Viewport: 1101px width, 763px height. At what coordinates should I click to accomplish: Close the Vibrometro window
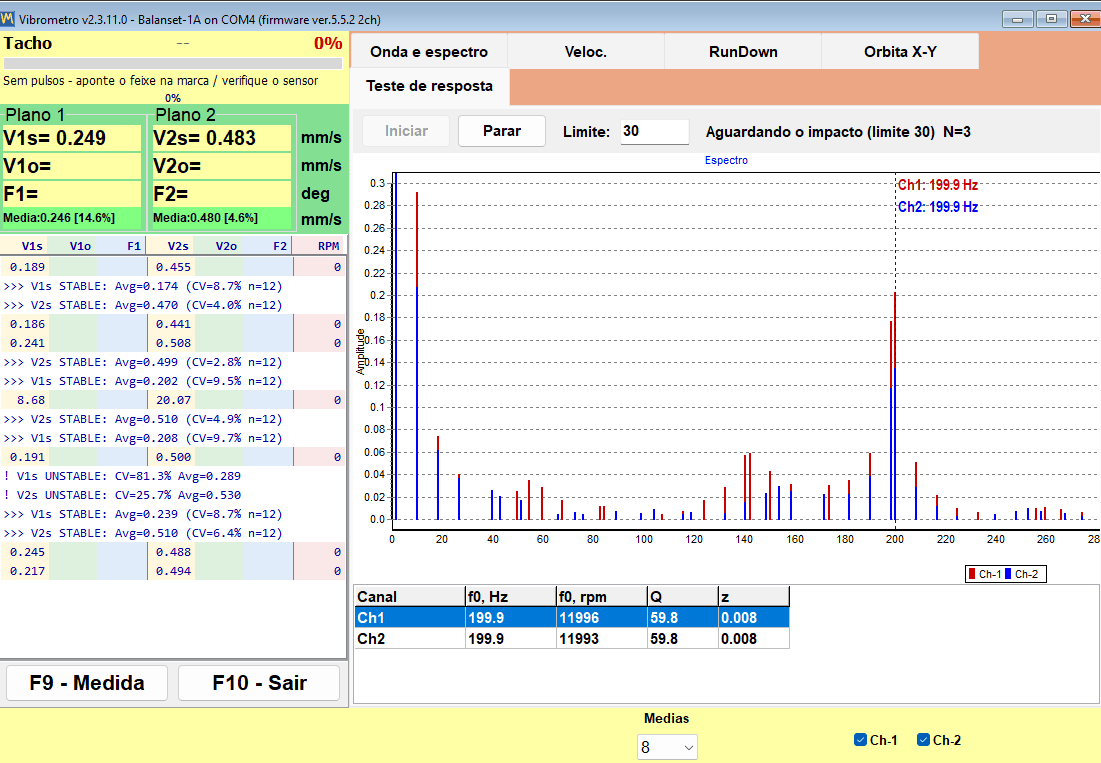pyautogui.click(x=1085, y=19)
